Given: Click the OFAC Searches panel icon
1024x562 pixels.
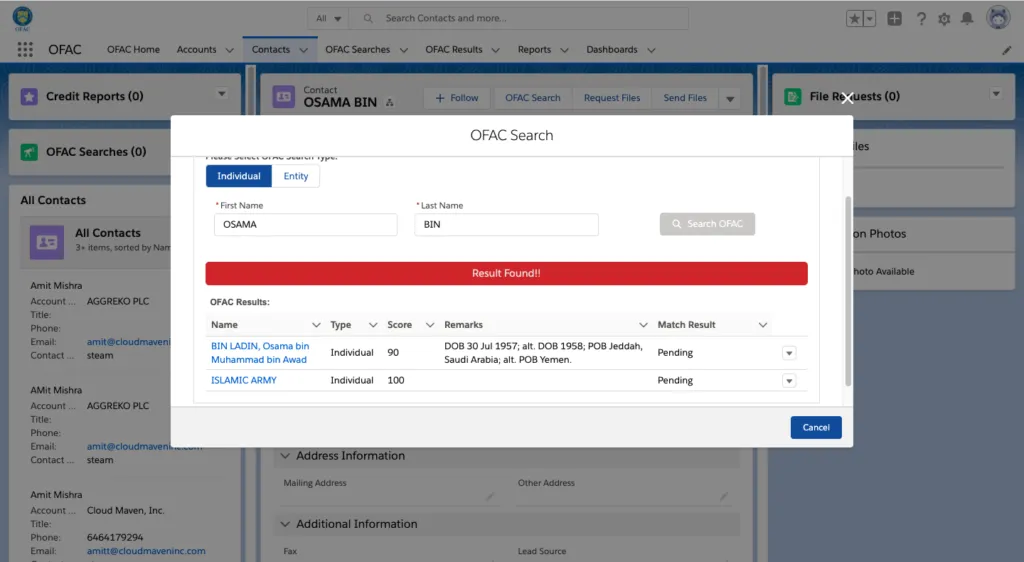Looking at the screenshot, I should click(x=29, y=152).
